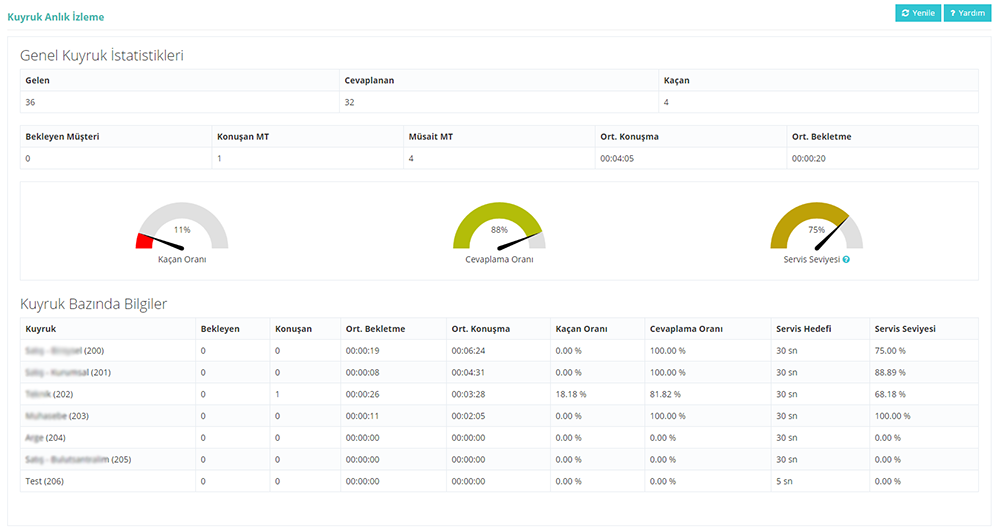Select the queue row numbered (200)

point(63,351)
